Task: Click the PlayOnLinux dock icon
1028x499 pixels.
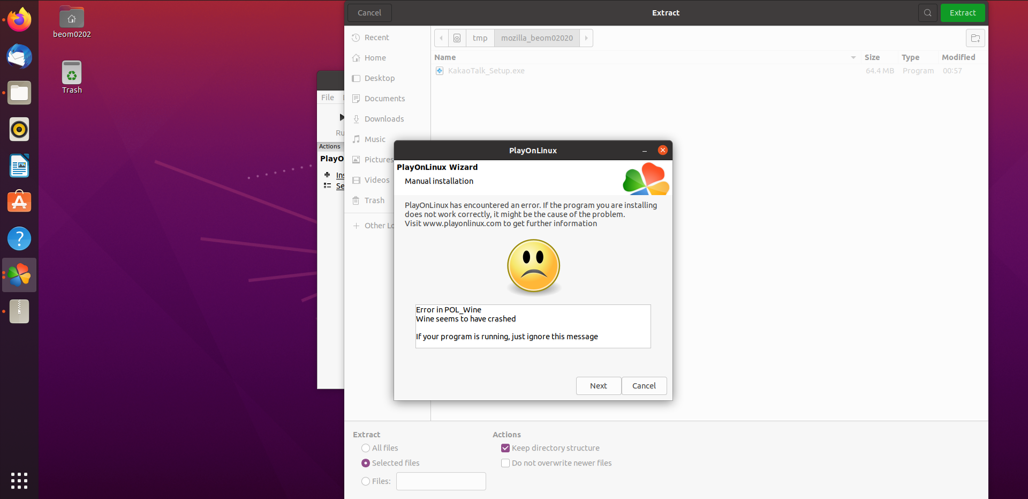Action: [19, 275]
